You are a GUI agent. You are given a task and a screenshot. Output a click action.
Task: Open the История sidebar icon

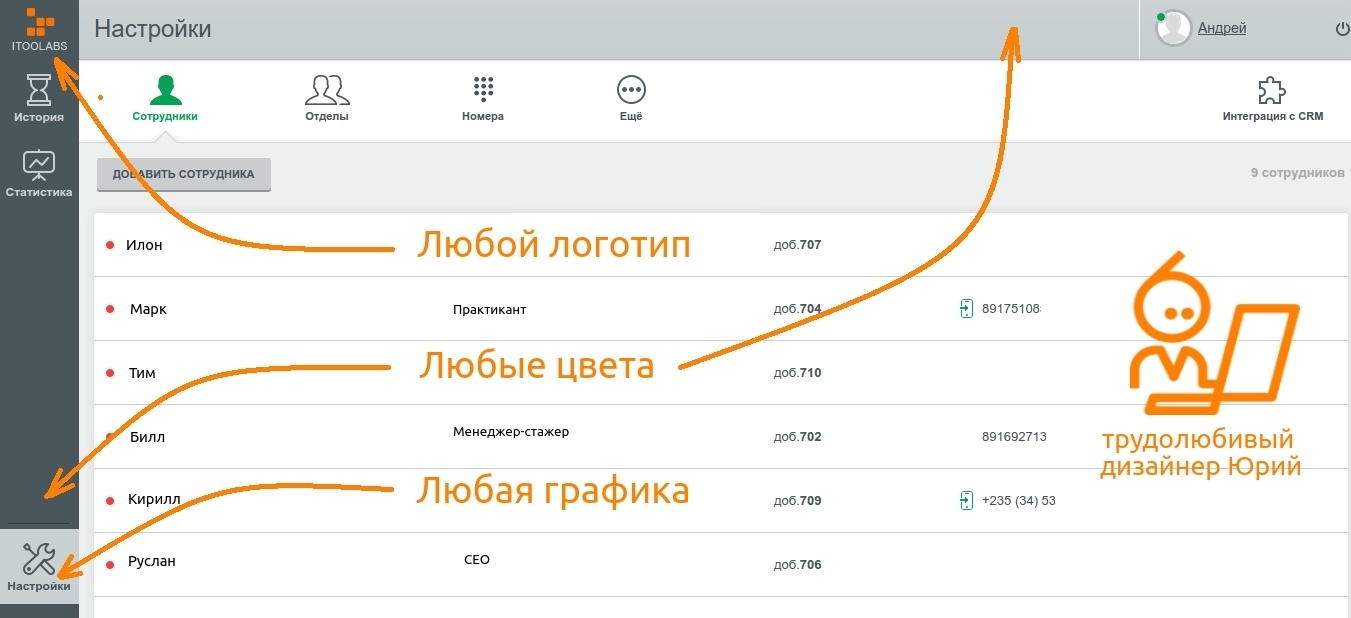tap(39, 97)
